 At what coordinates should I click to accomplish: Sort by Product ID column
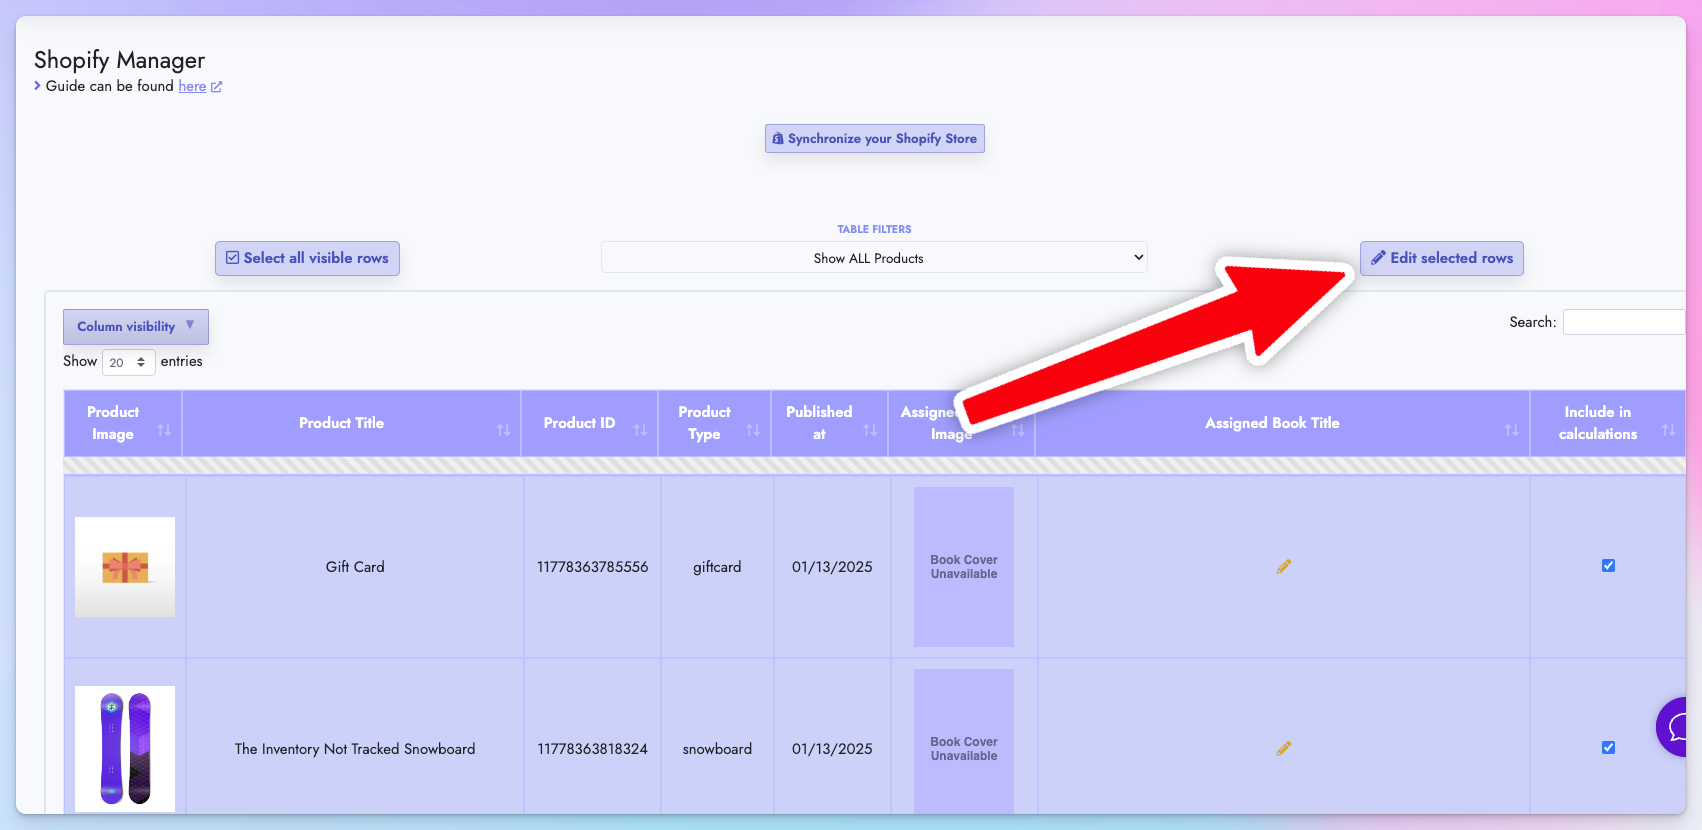click(589, 423)
